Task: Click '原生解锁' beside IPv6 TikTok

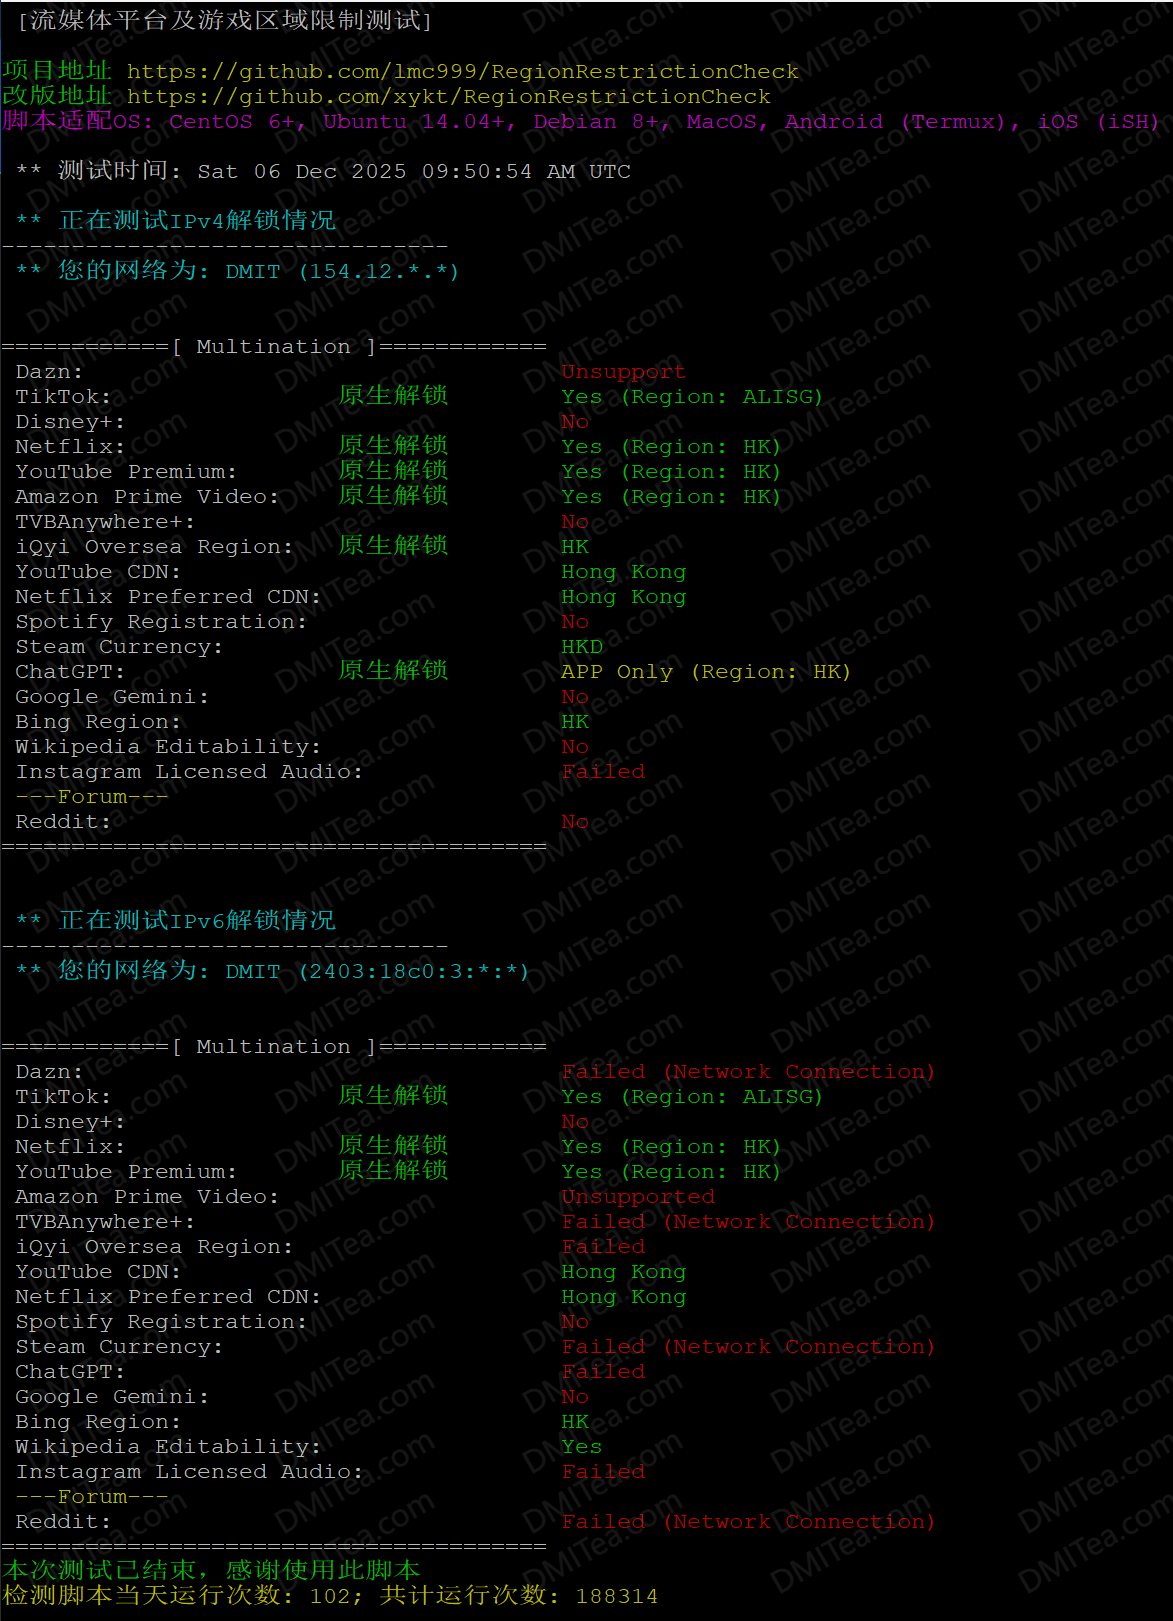Action: click(393, 1095)
